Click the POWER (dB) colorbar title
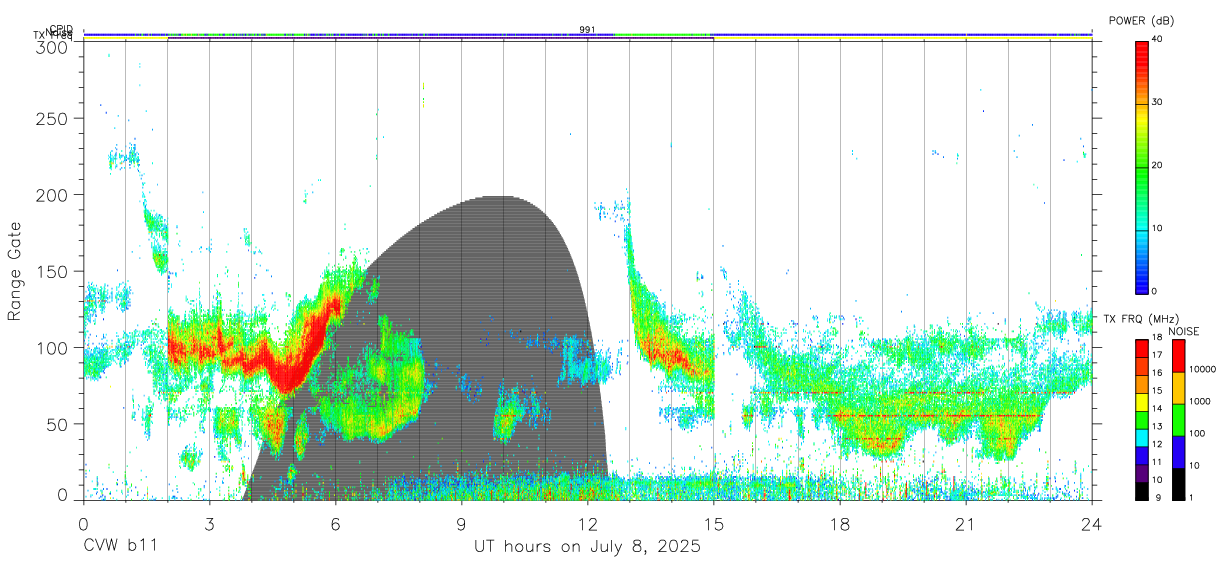Image resolution: width=1228 pixels, height=567 pixels. point(1142,21)
